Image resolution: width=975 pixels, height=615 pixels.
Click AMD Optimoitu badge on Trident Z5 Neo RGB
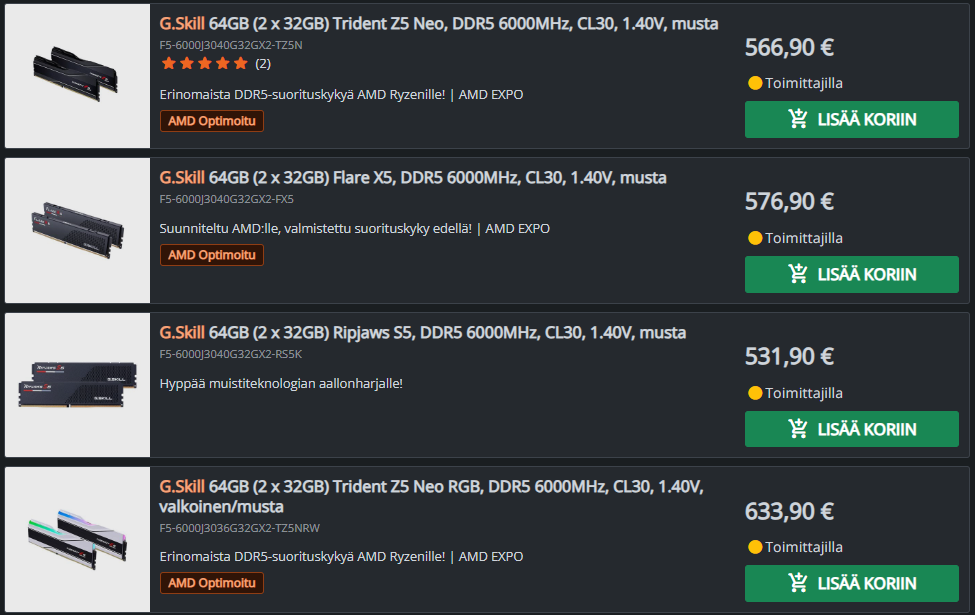pyautogui.click(x=211, y=583)
